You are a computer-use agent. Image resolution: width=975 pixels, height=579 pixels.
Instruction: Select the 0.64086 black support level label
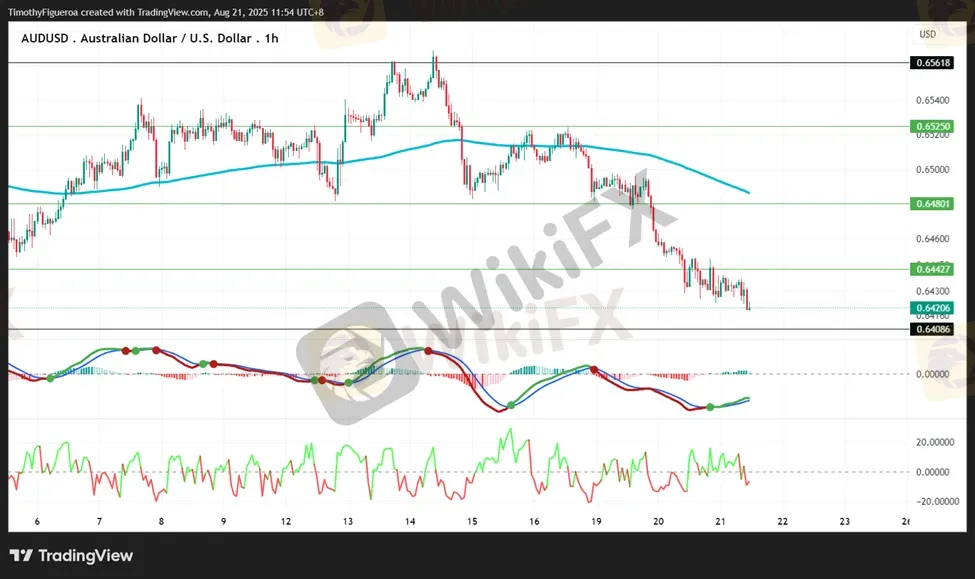[932, 329]
